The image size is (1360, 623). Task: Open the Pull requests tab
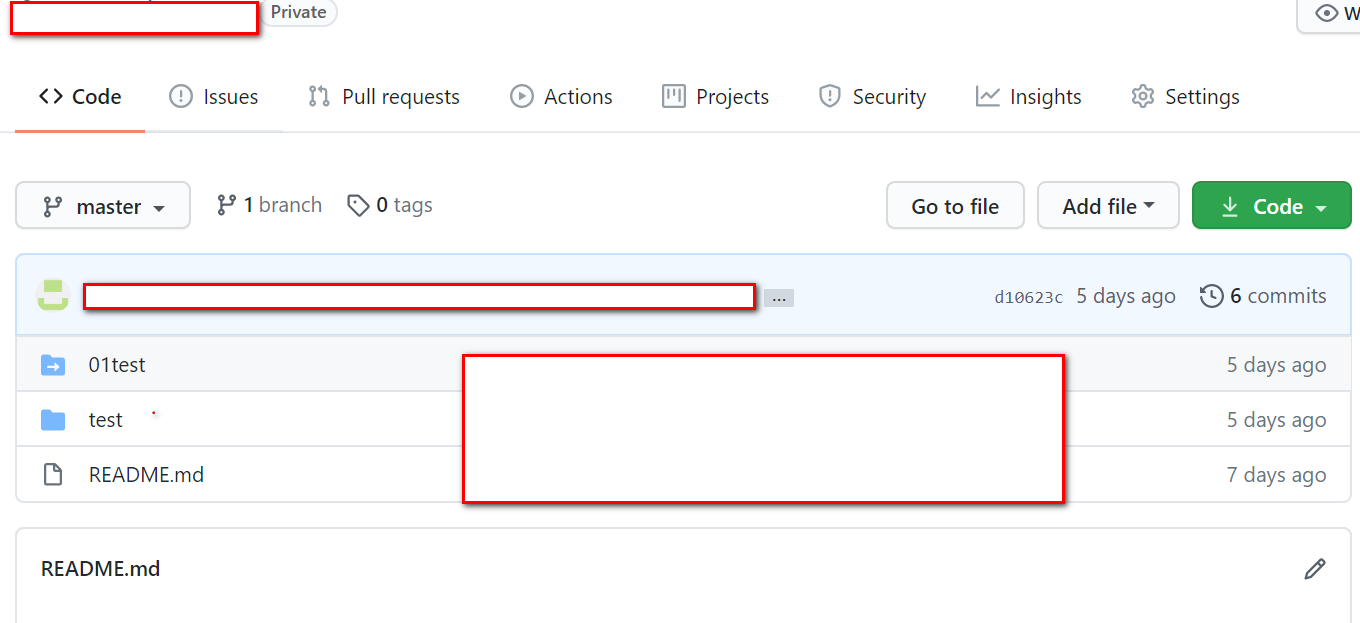(x=384, y=97)
